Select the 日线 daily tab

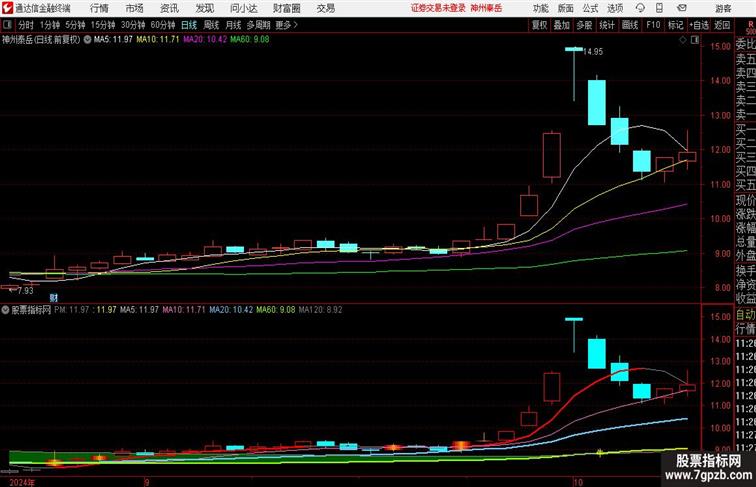[x=189, y=25]
